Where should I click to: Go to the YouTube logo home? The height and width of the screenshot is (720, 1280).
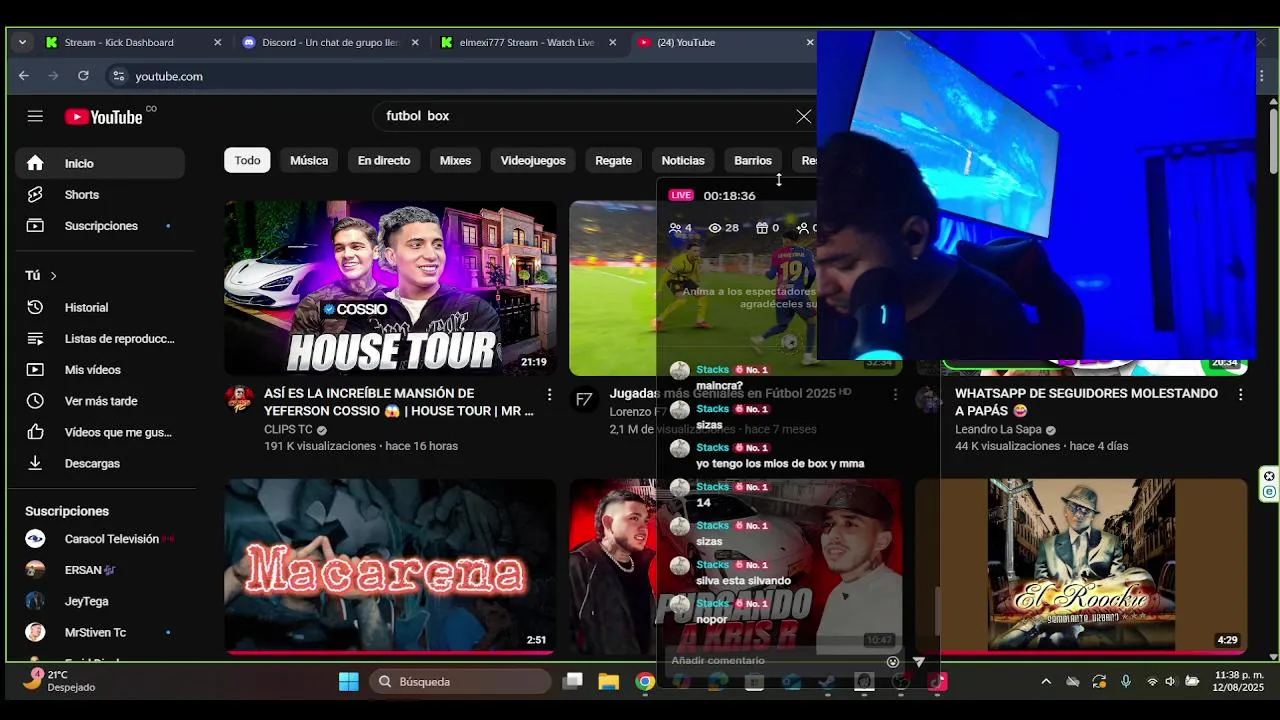pos(104,117)
